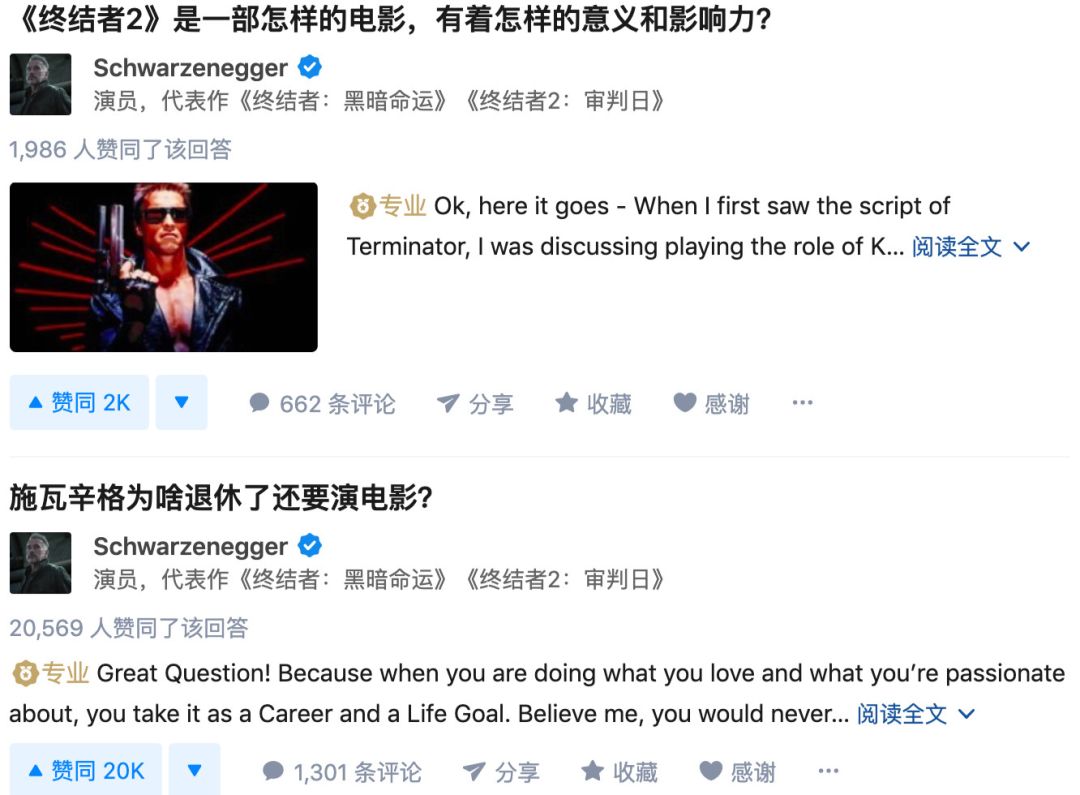Upvote the Terminator 2 answer (赞同 2K)
Screen dimensions: 1080x795
[x=79, y=402]
